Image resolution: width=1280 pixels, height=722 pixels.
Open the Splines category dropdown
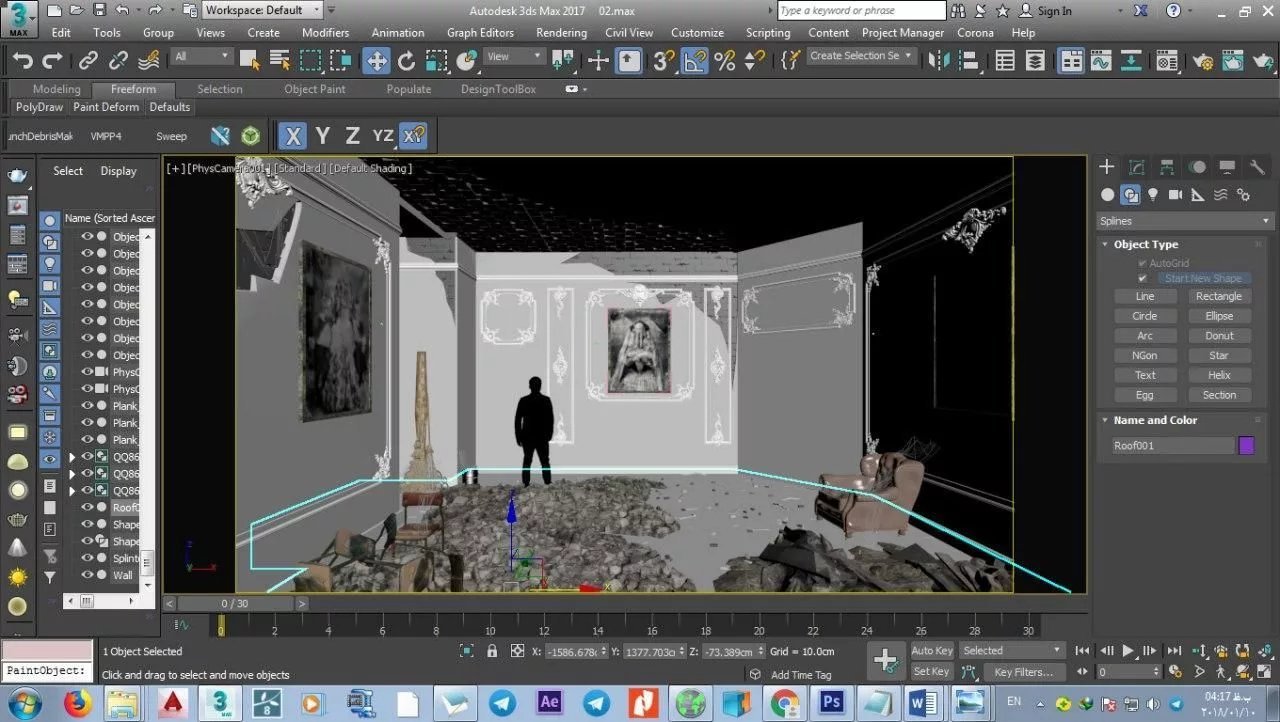(1184, 221)
